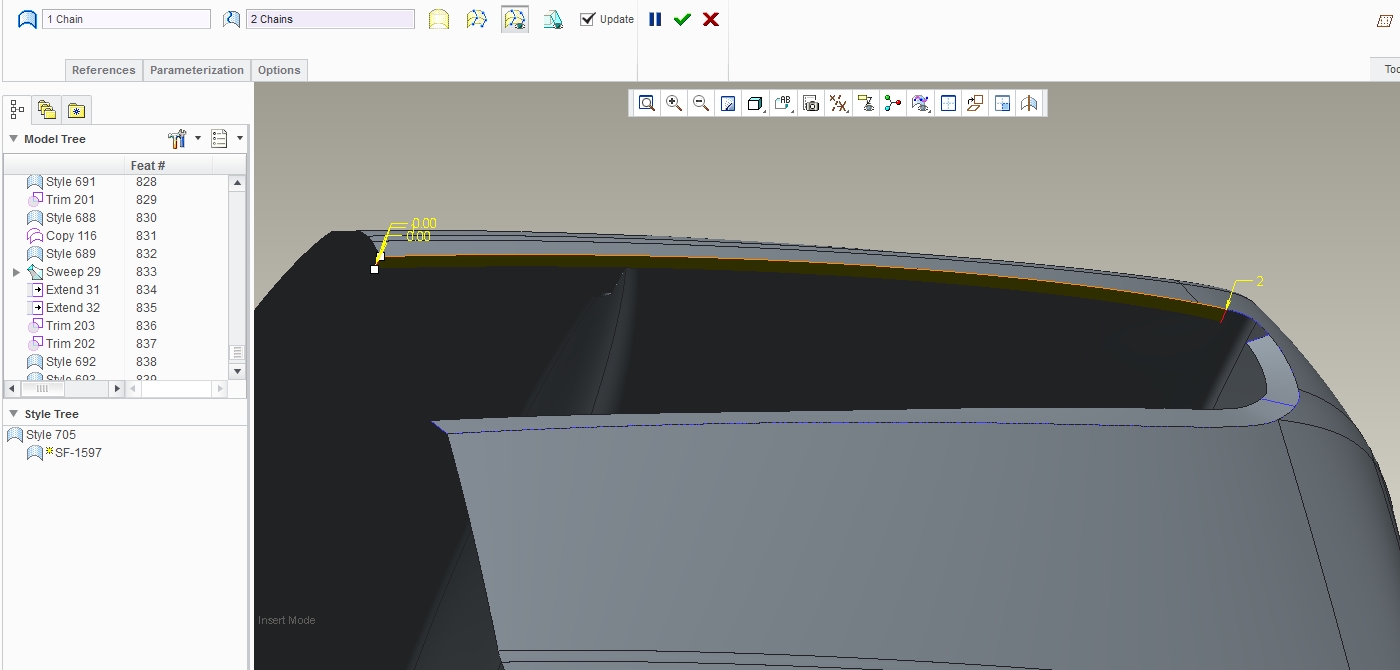Click the primary chain collector icon

pyautogui.click(x=27, y=19)
